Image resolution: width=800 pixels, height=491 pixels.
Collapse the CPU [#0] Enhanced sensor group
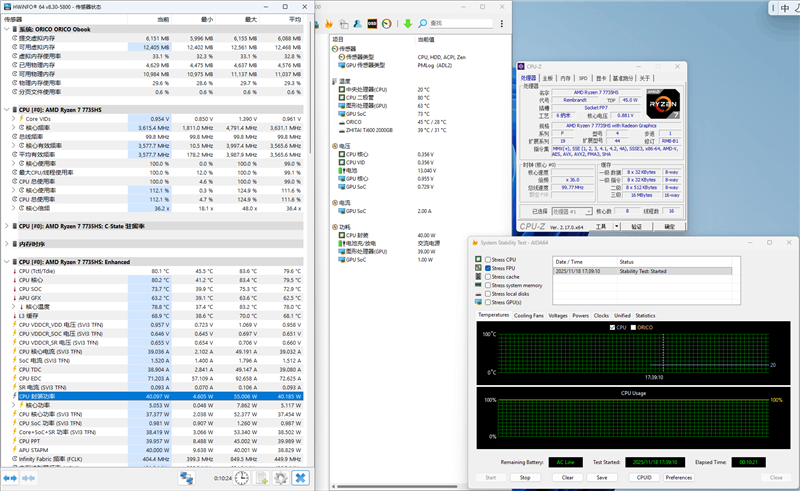[x=6, y=261]
